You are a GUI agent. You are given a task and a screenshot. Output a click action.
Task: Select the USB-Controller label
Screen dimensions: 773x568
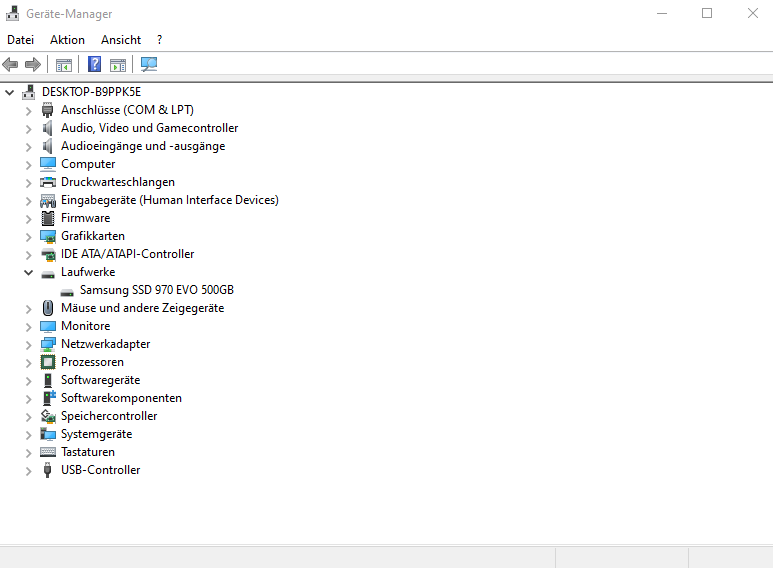click(x=101, y=470)
